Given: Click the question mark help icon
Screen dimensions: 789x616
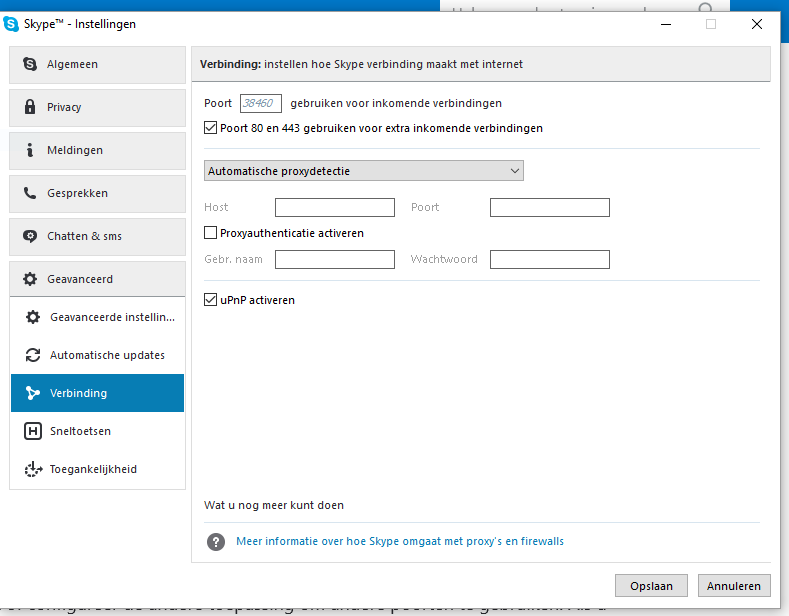Looking at the screenshot, I should pyautogui.click(x=216, y=542).
